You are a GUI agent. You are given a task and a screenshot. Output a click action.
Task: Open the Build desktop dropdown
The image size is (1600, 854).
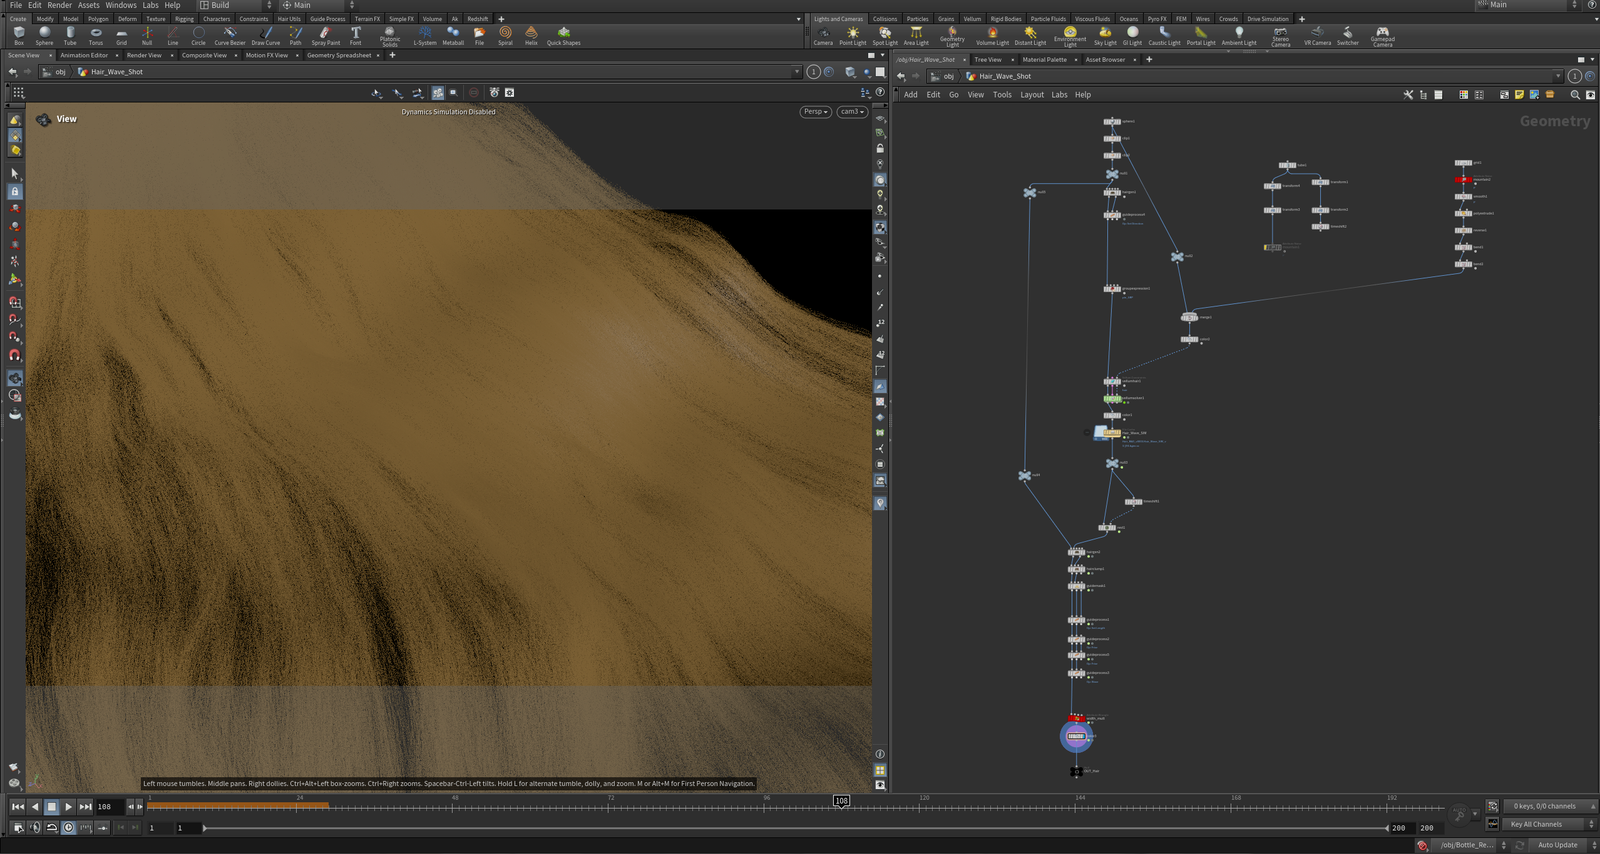[x=235, y=5]
